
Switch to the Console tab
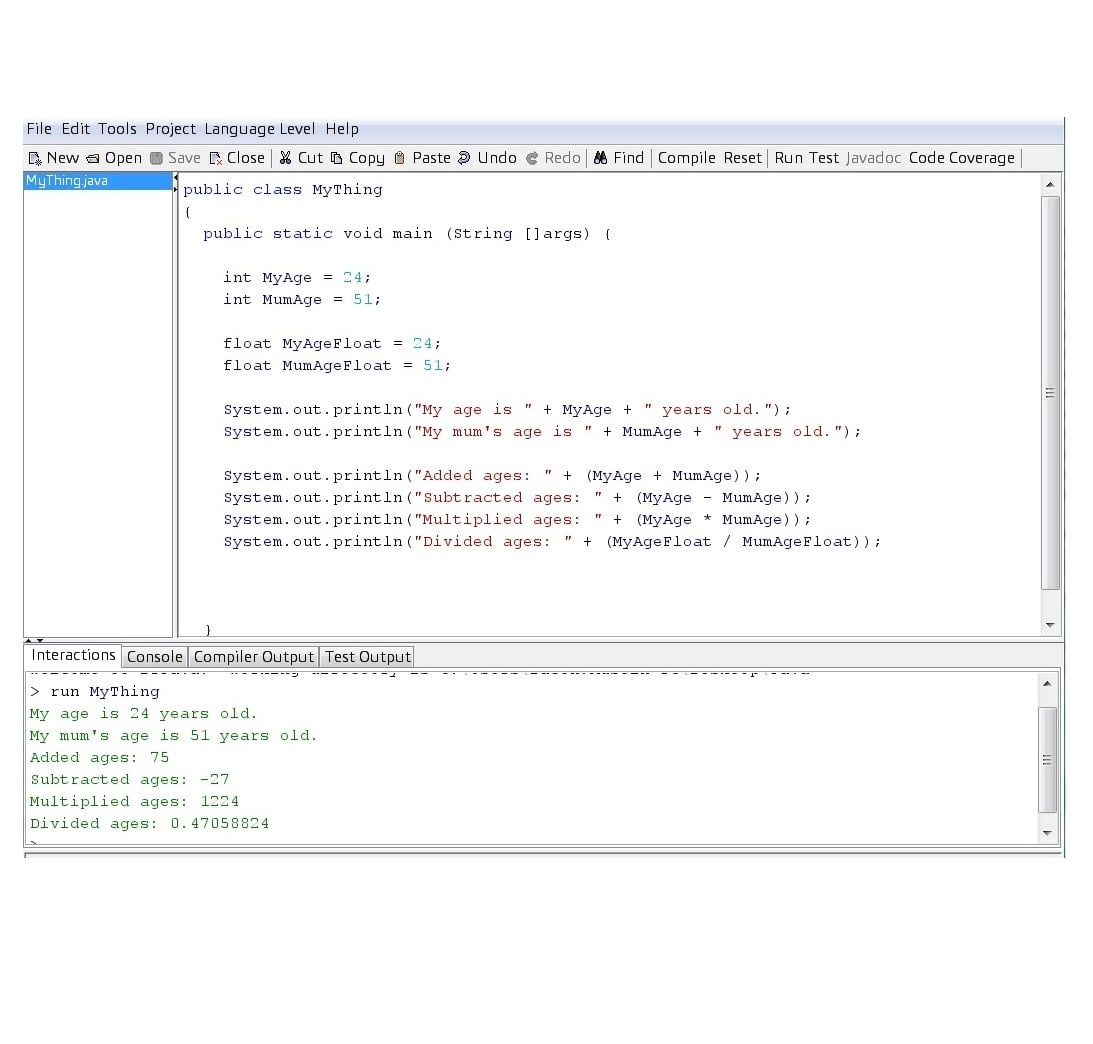(x=155, y=657)
